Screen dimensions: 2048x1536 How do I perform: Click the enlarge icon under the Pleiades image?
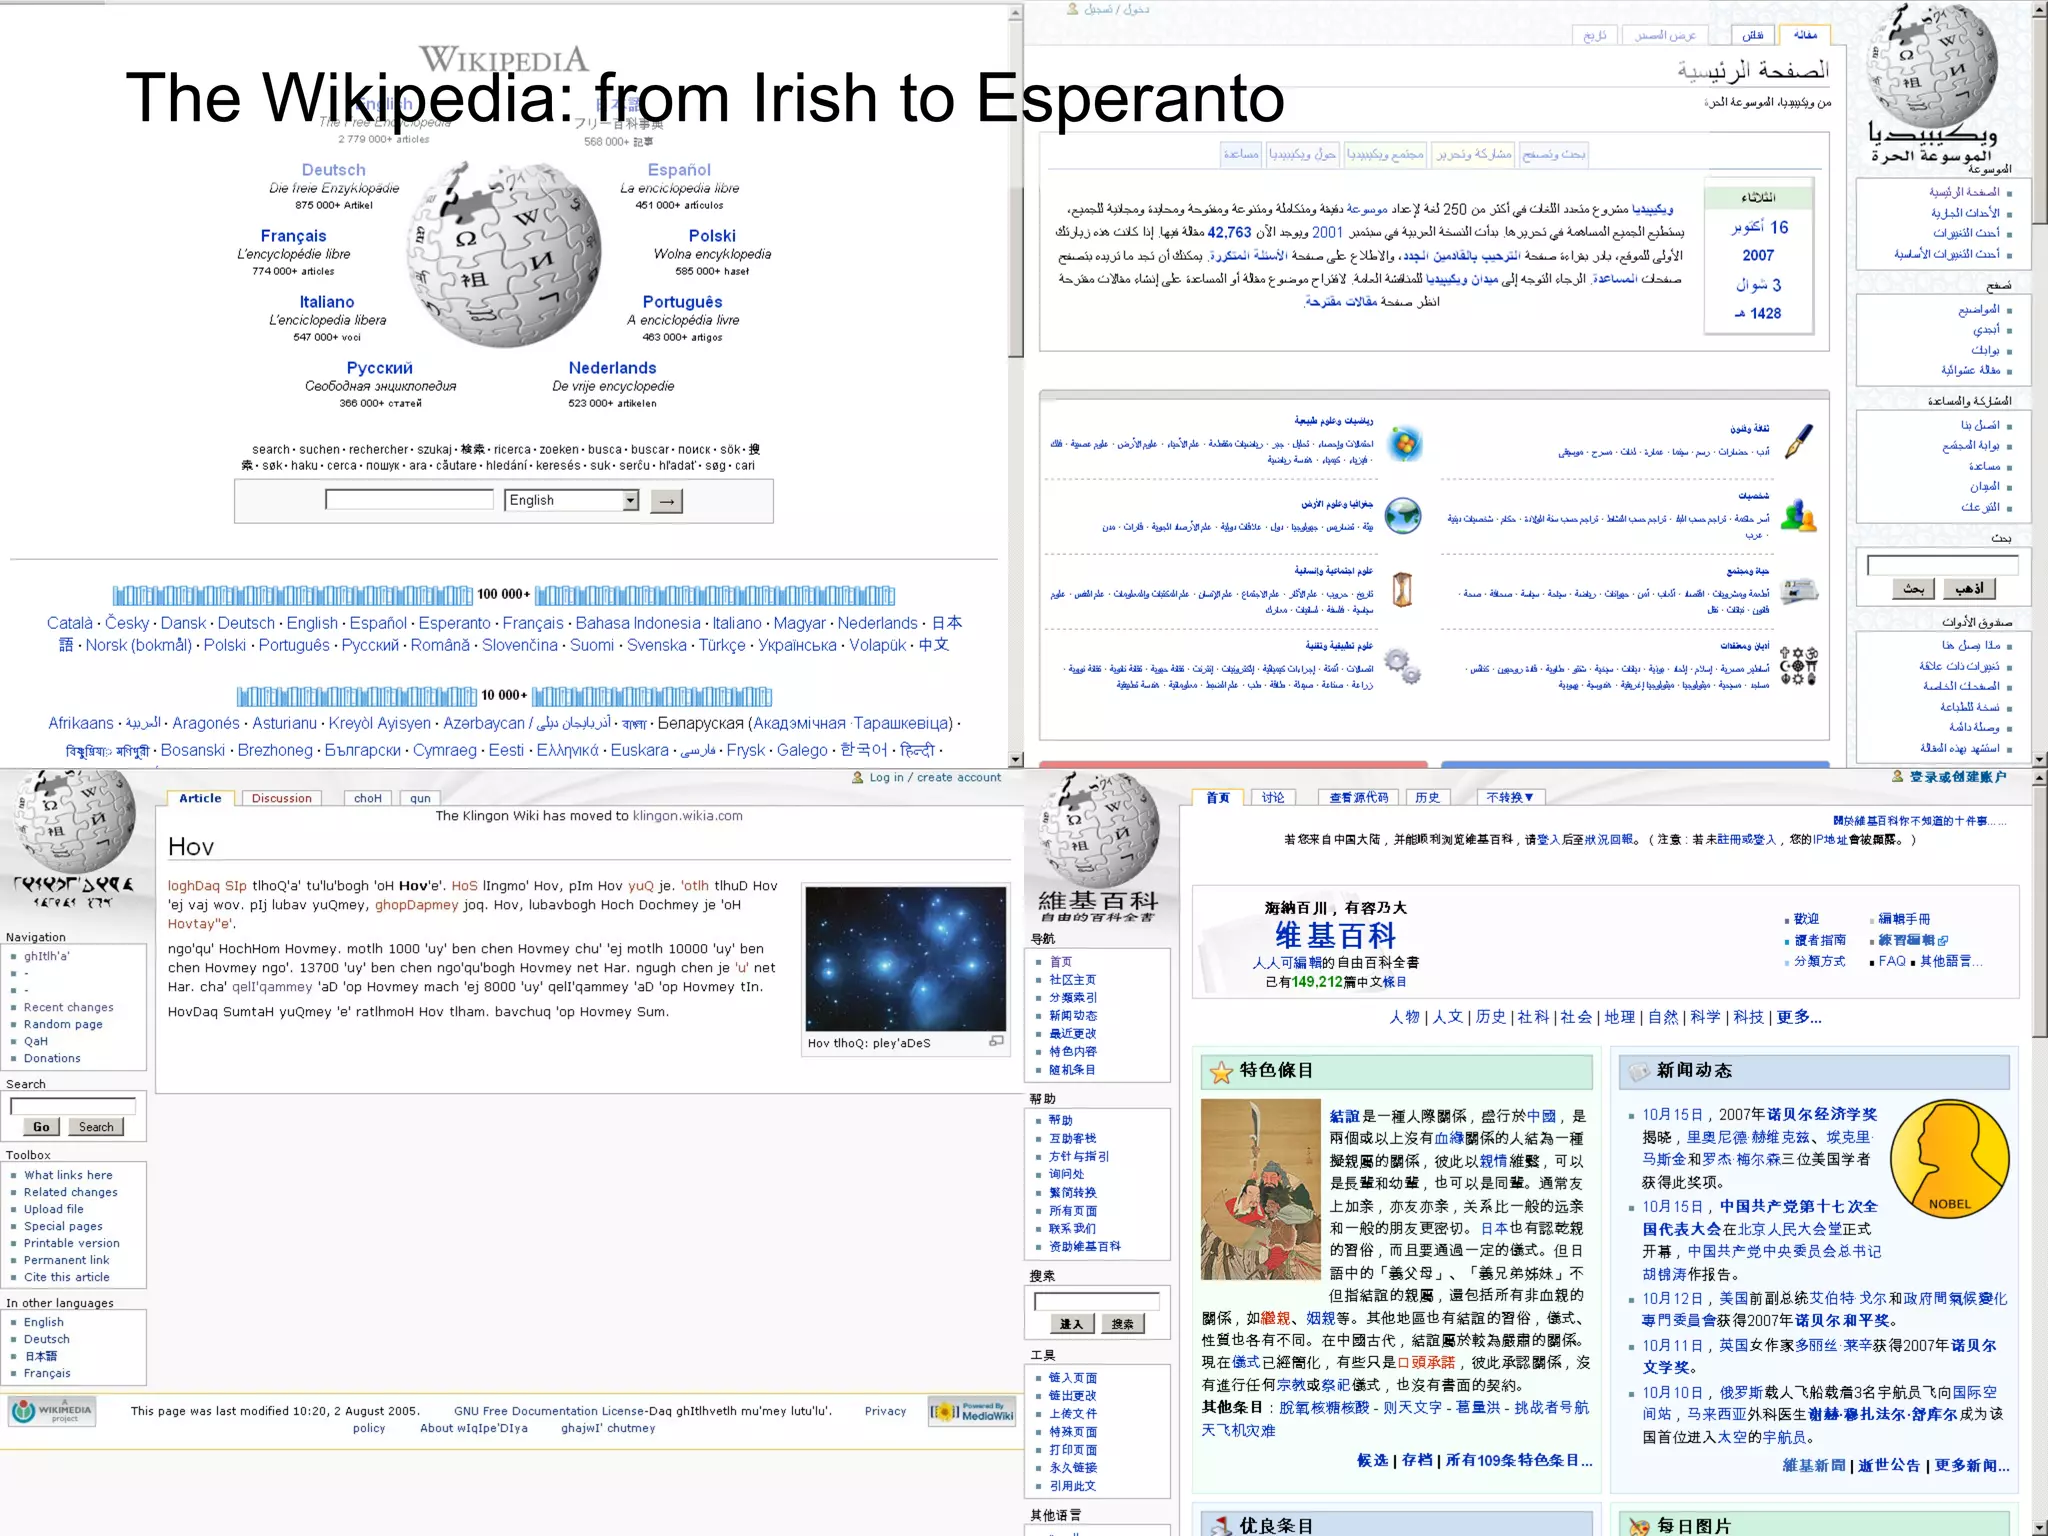click(x=996, y=1041)
